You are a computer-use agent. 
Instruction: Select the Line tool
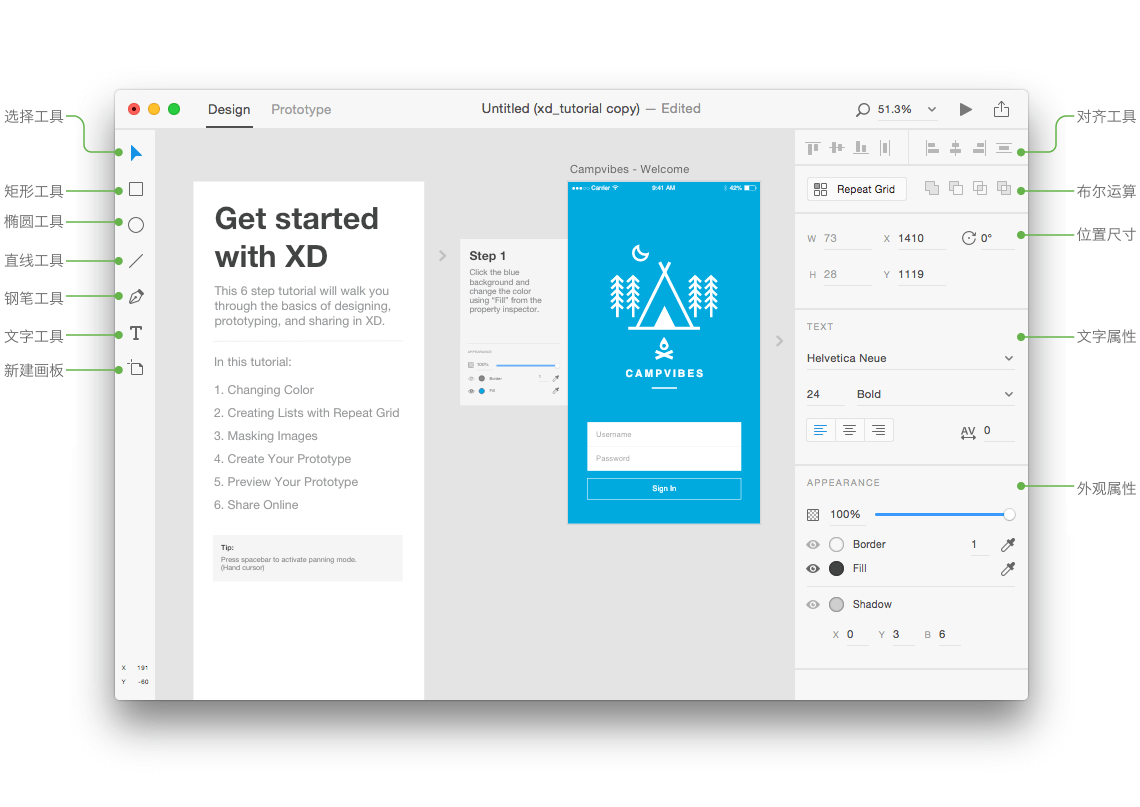(x=135, y=260)
